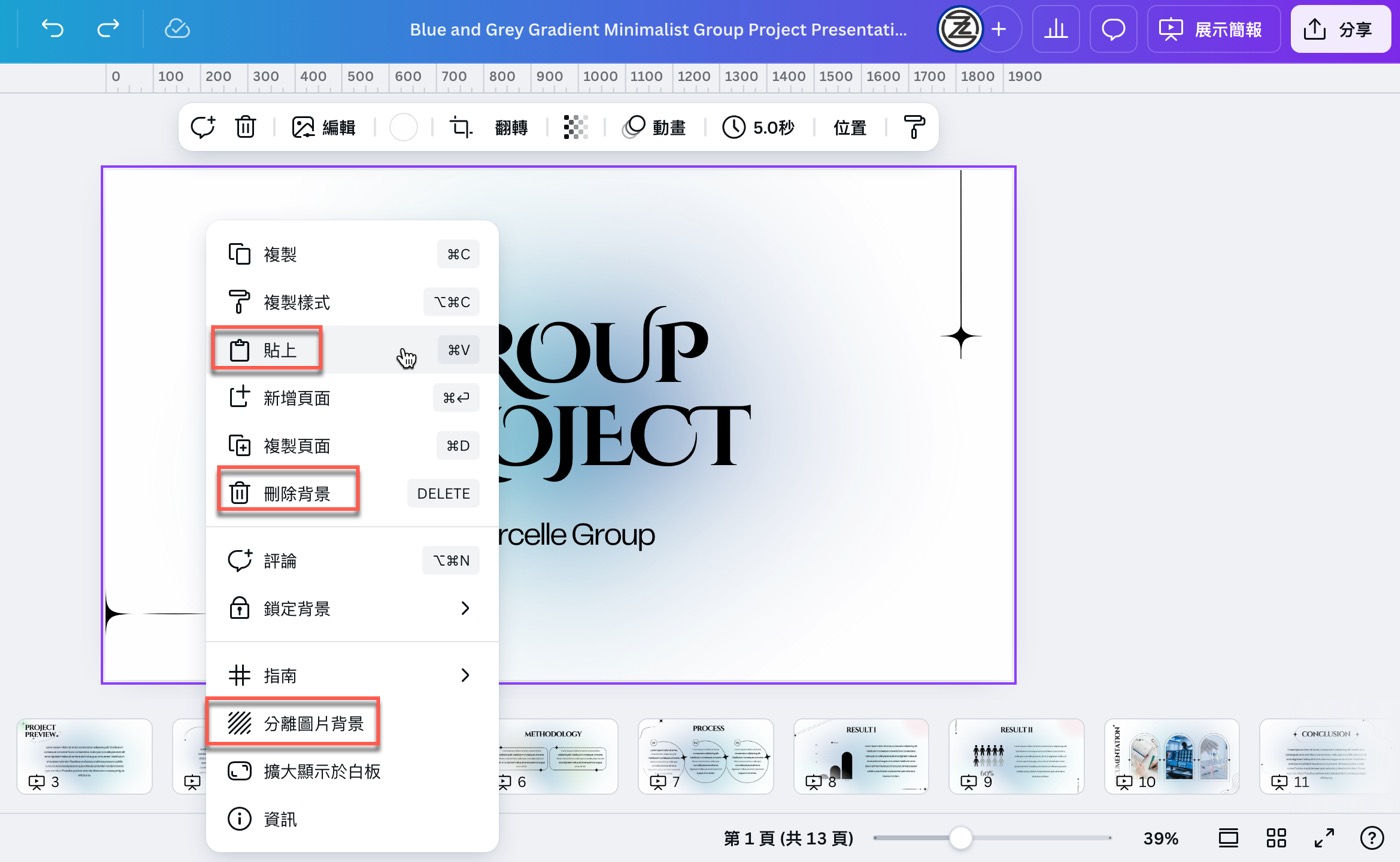Click 第 1 頁 (共 13 頁) page indicator
This screenshot has width=1400, height=862.
point(788,838)
